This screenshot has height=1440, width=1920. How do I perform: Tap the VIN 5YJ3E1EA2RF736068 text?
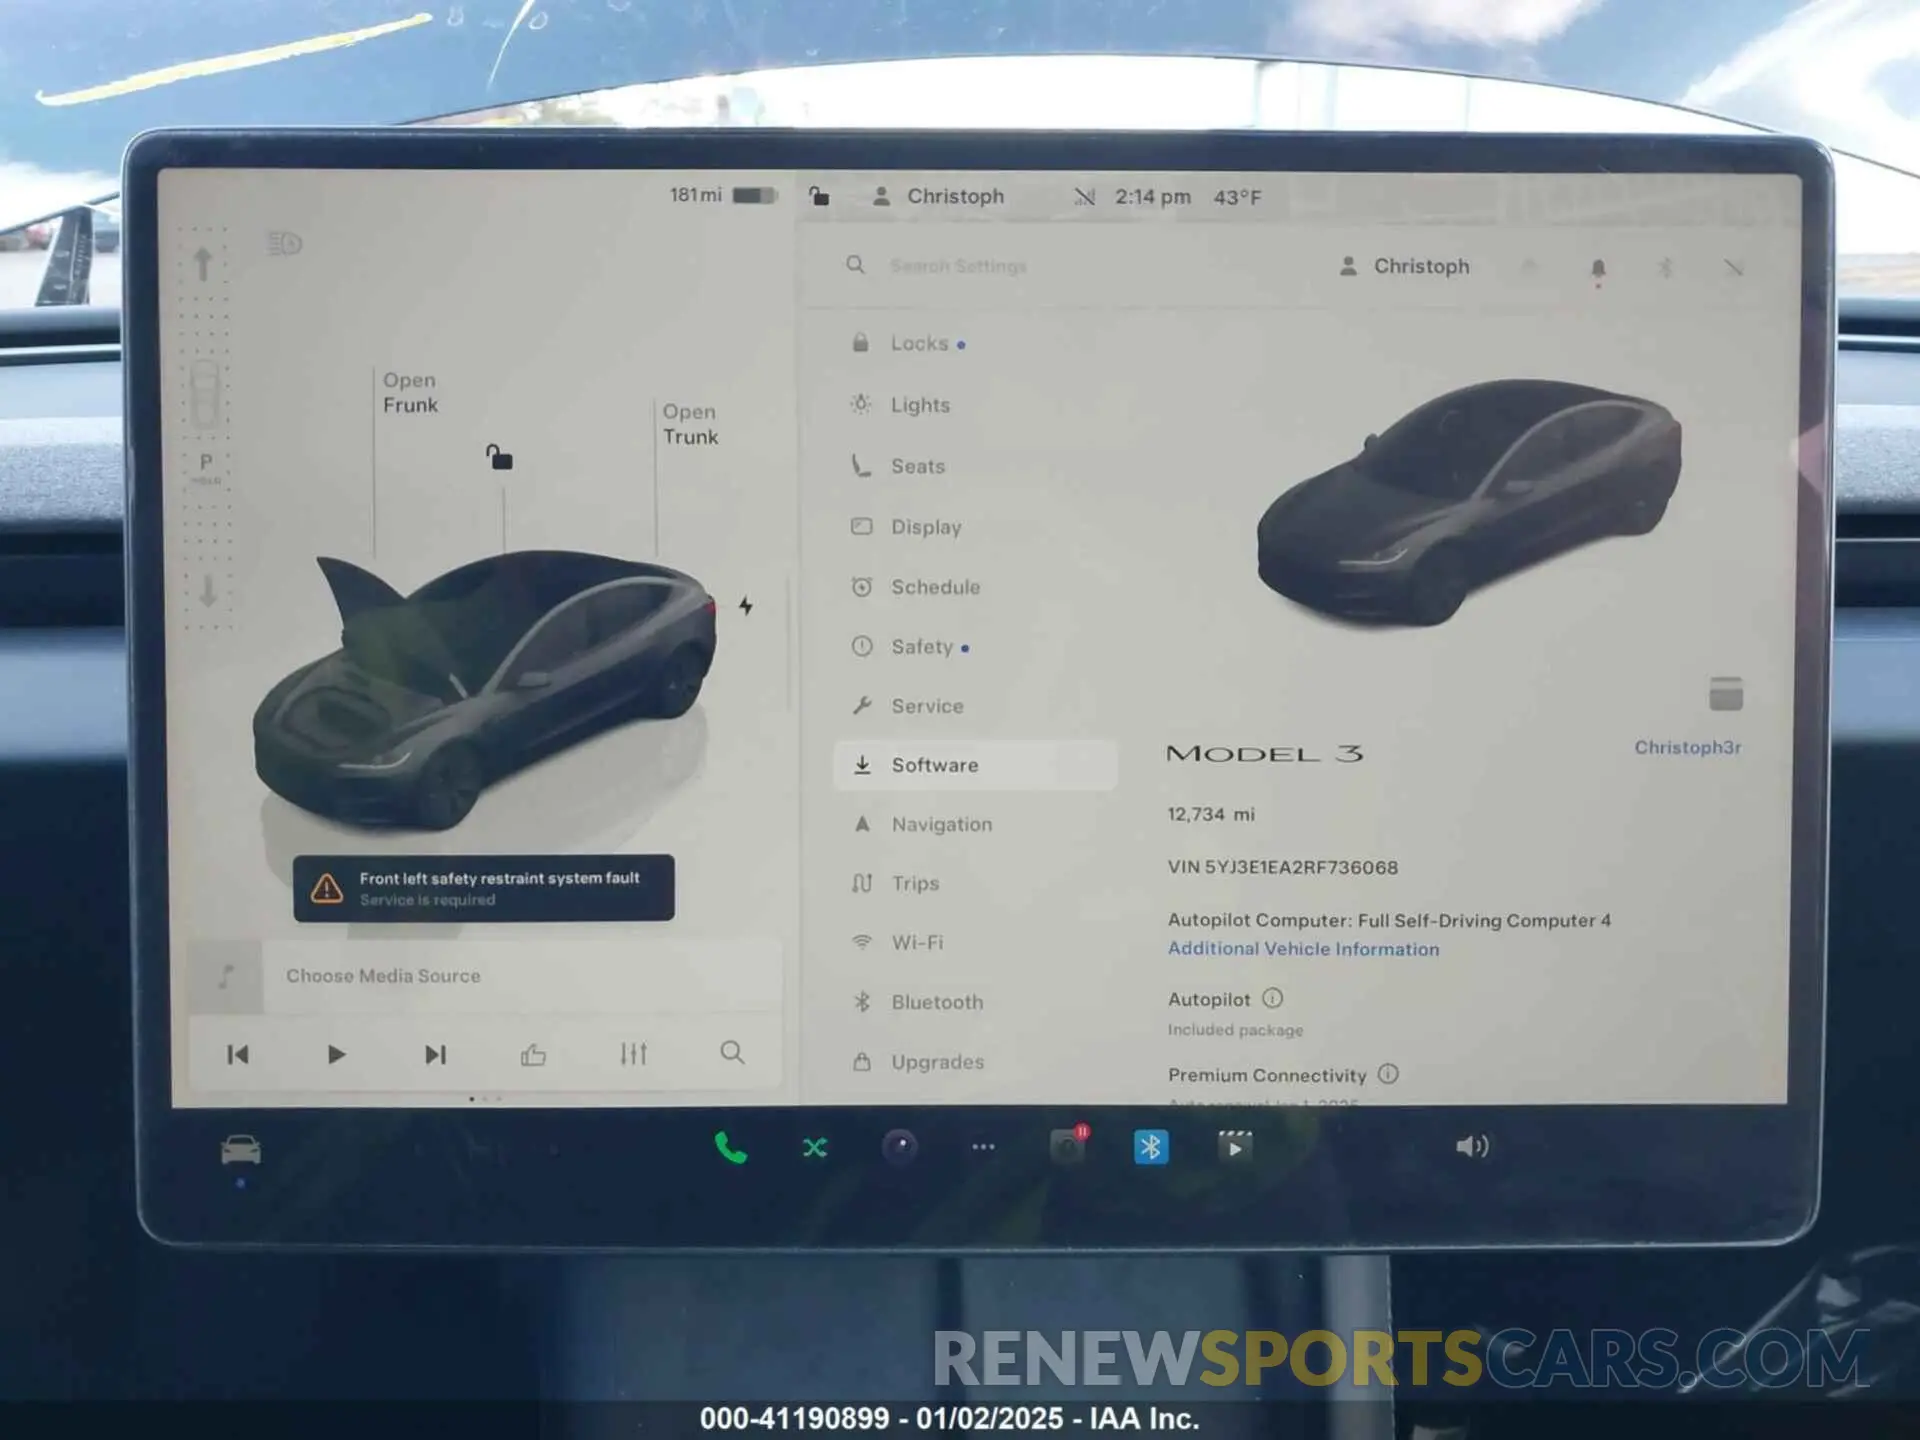click(x=1283, y=867)
